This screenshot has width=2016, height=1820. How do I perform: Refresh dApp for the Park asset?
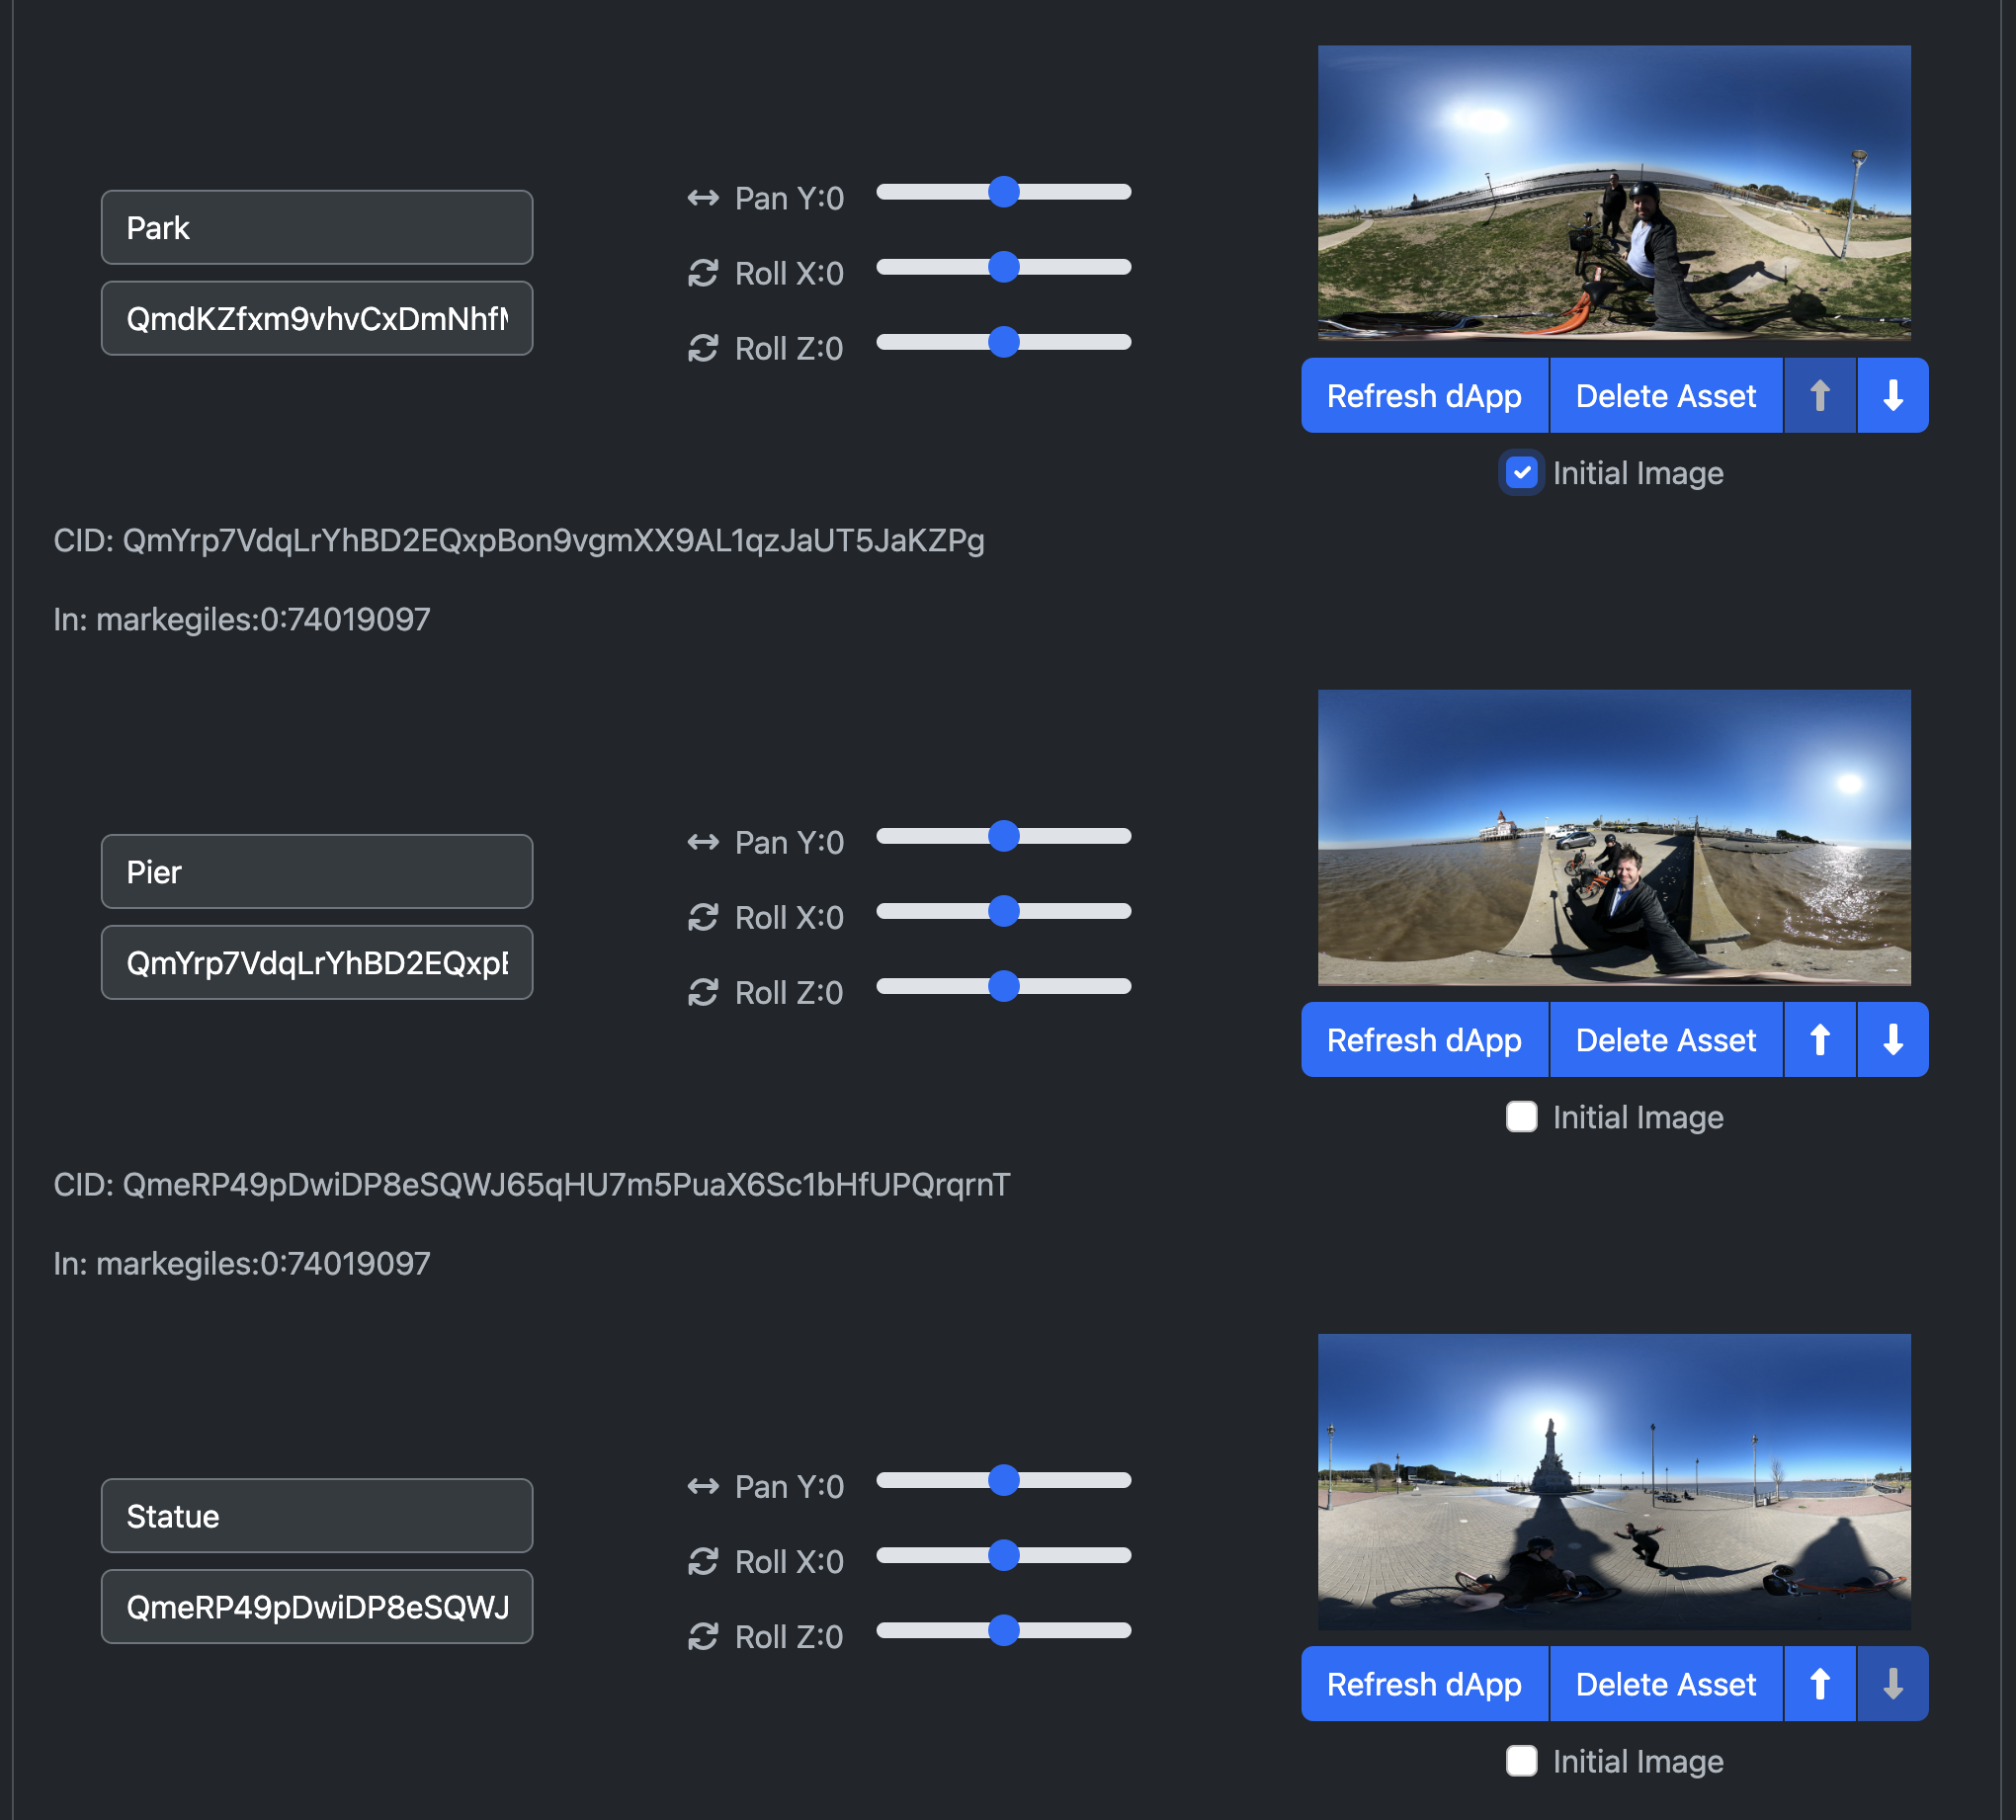tap(1424, 396)
